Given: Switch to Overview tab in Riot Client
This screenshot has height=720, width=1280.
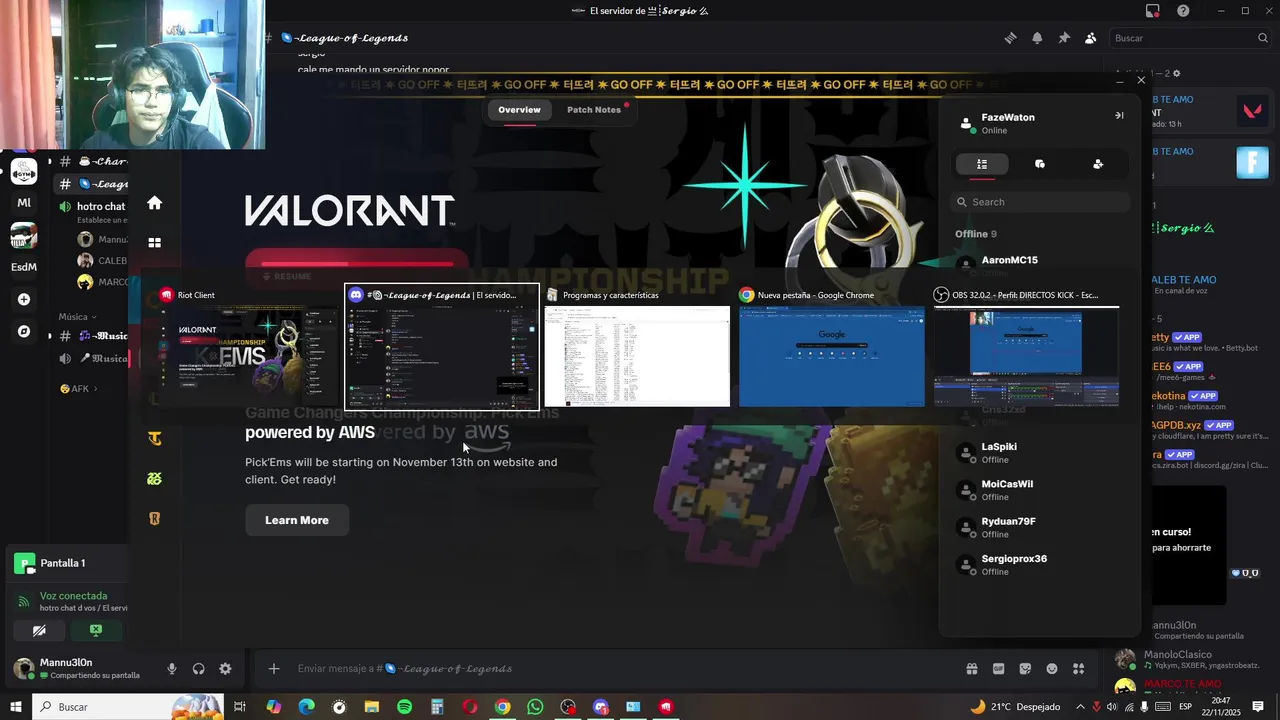Looking at the screenshot, I should coord(519,110).
